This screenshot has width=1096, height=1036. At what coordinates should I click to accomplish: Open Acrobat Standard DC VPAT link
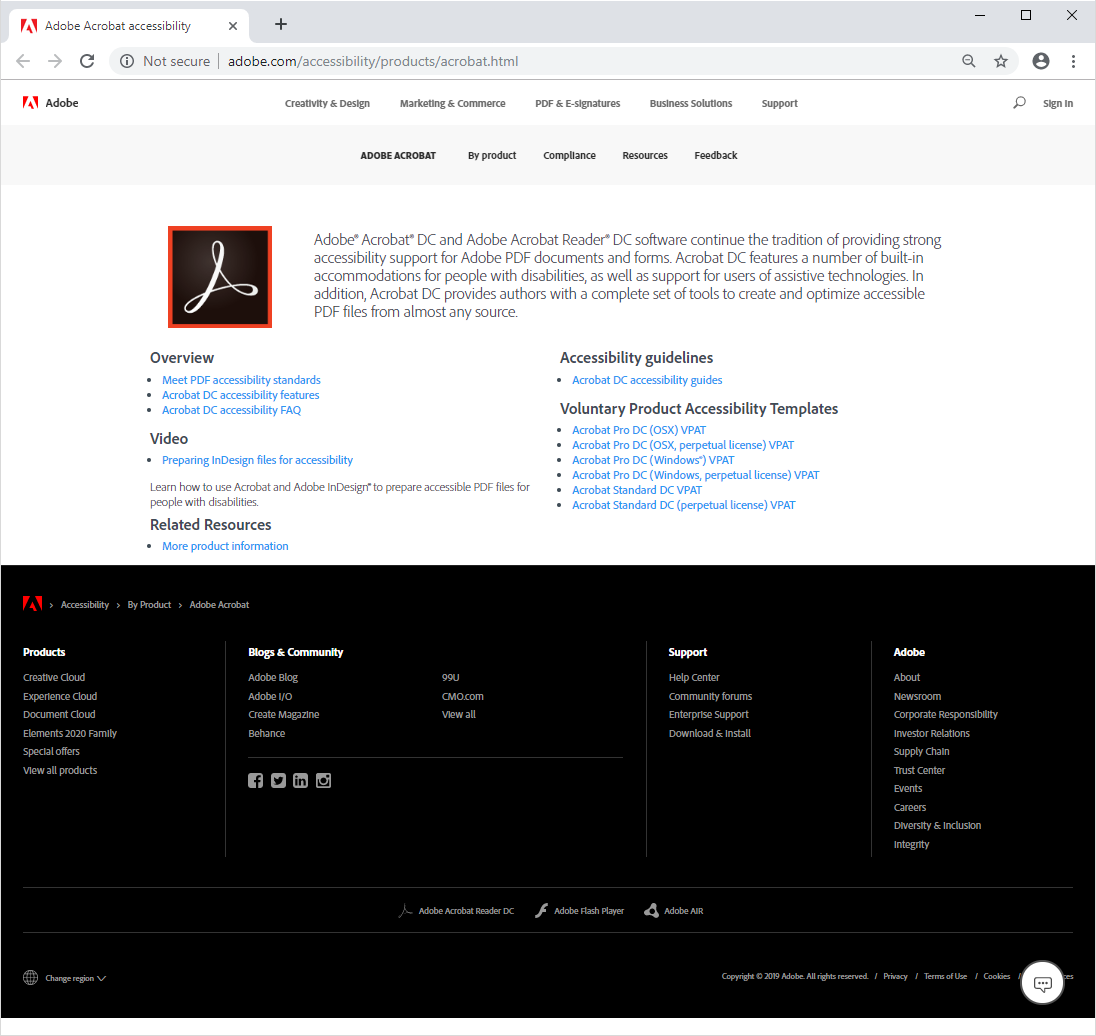click(637, 490)
